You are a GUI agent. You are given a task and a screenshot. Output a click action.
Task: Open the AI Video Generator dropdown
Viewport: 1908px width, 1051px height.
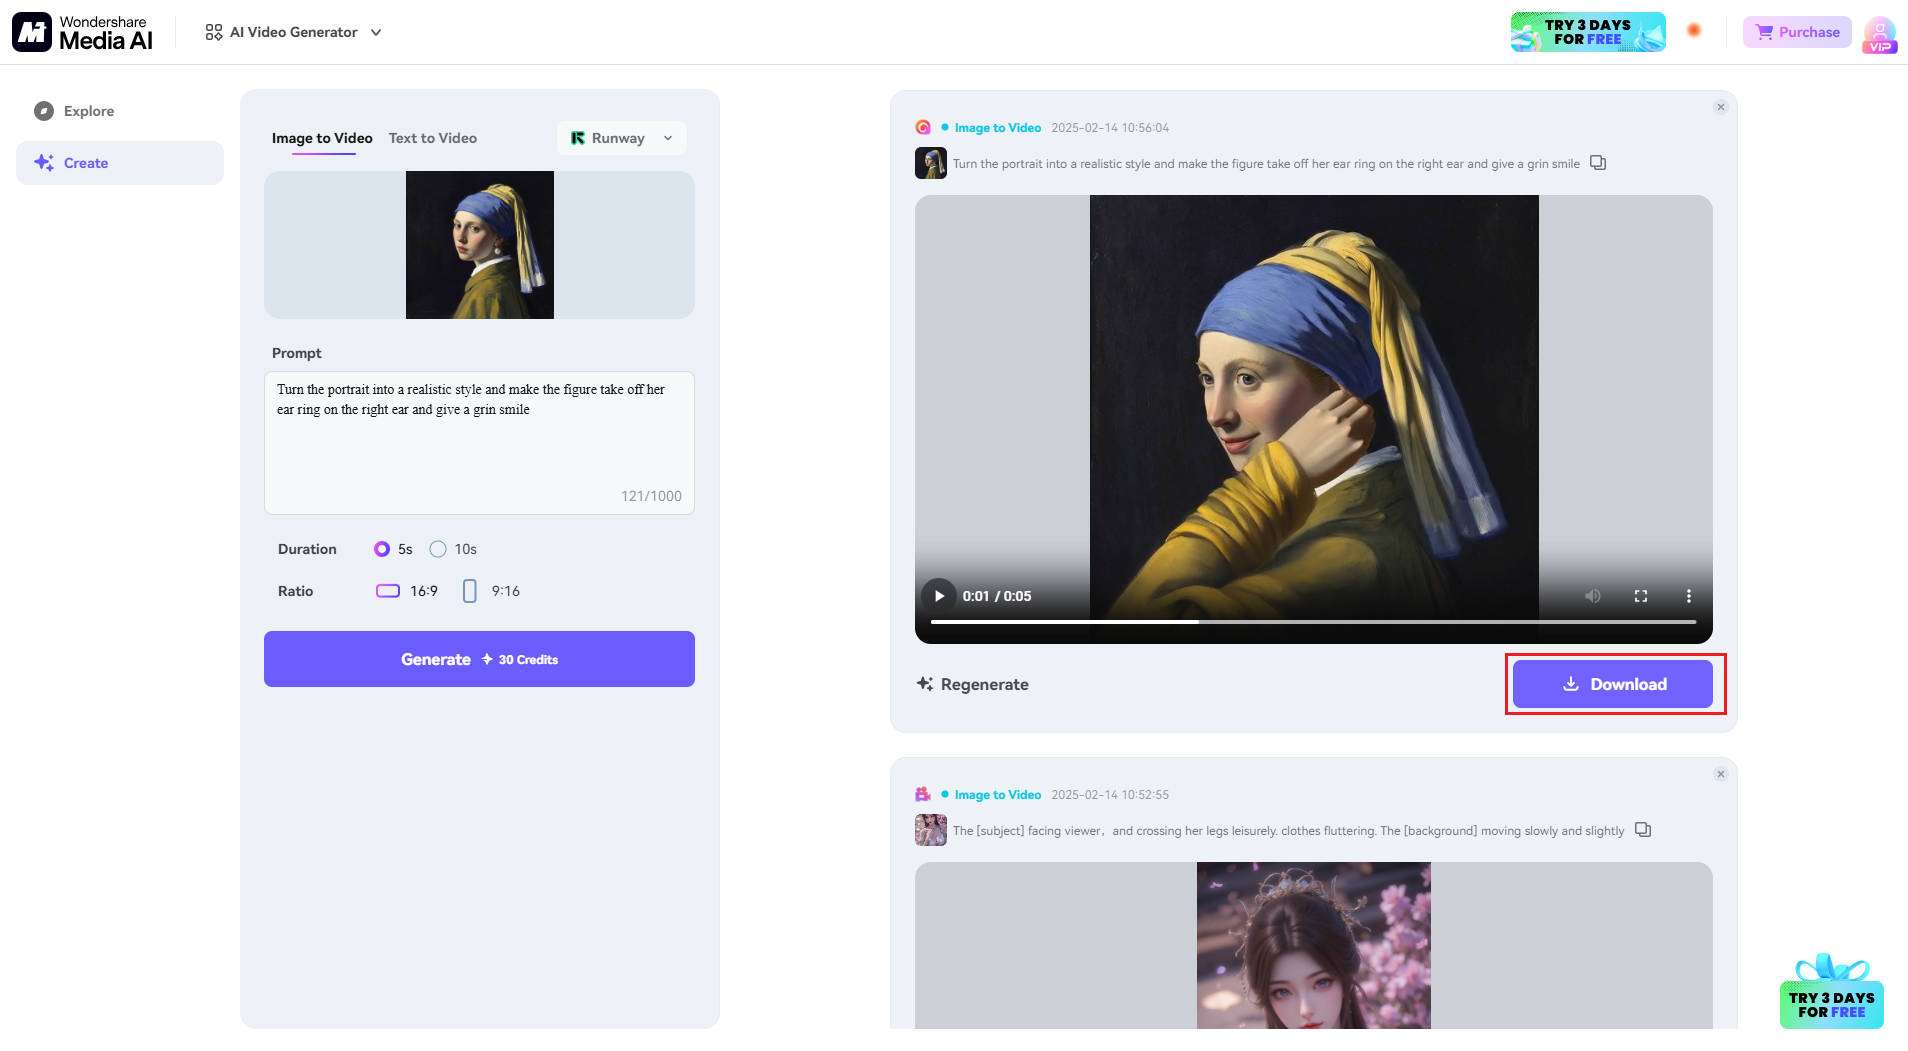click(x=293, y=32)
